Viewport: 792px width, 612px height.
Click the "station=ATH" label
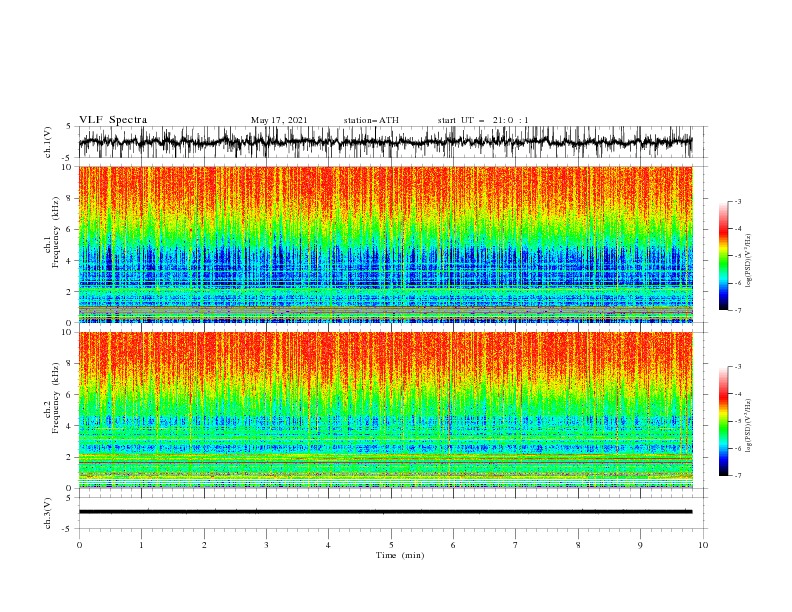(371, 120)
